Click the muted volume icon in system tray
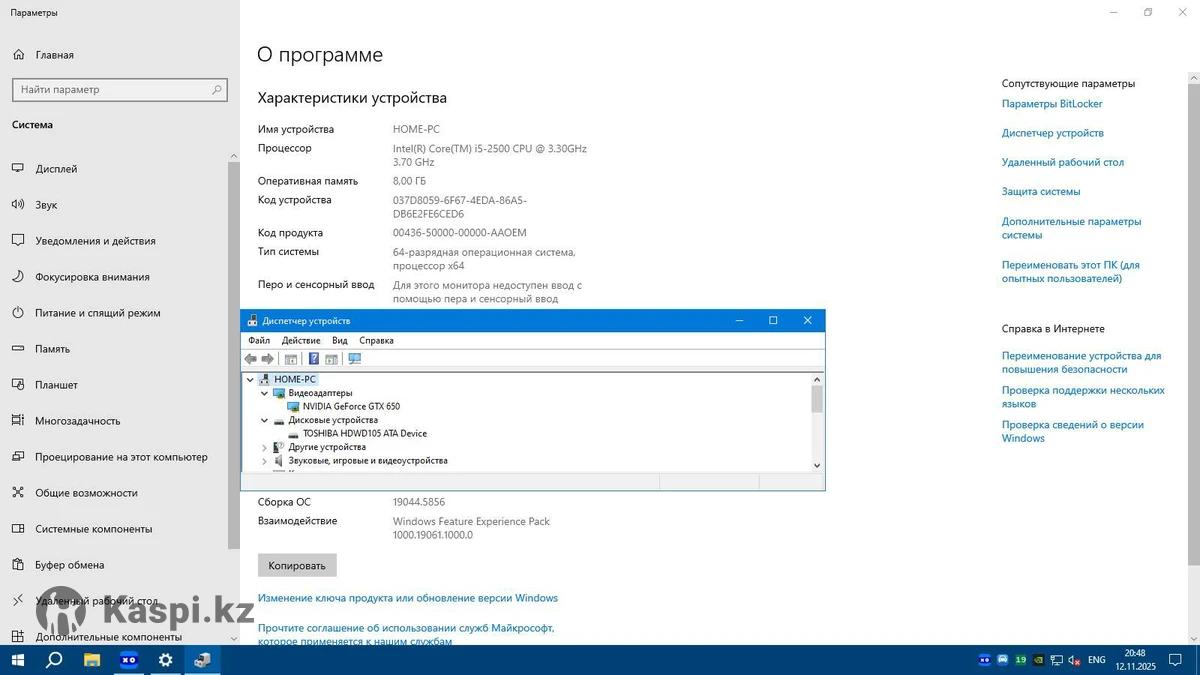 [1073, 660]
